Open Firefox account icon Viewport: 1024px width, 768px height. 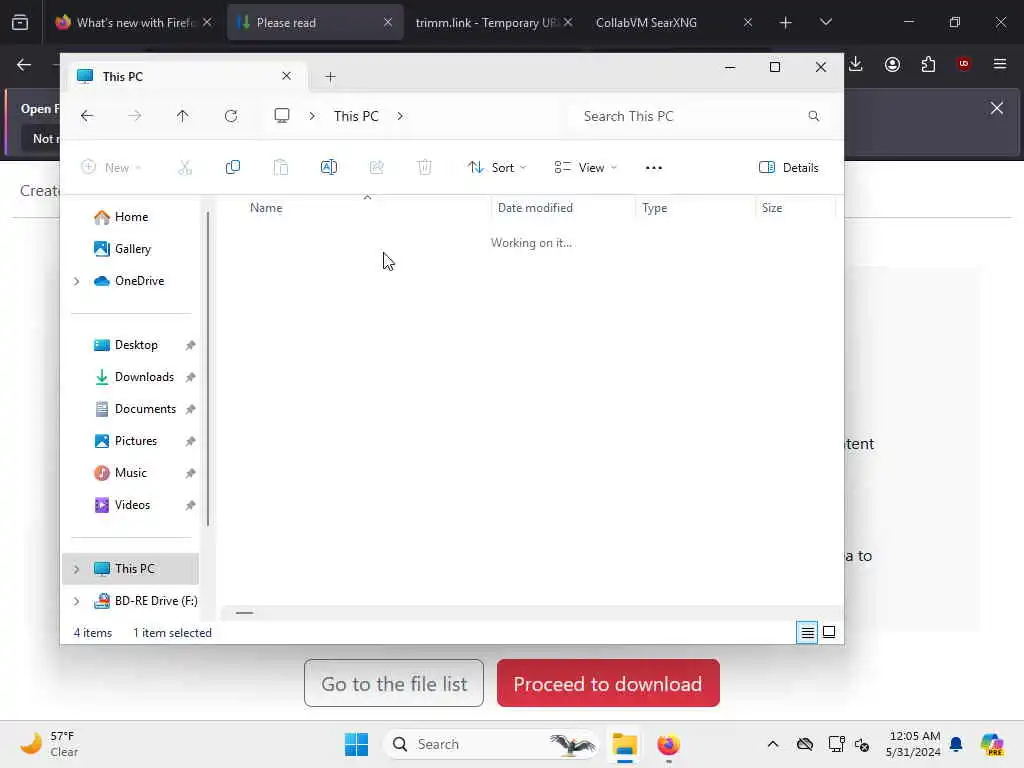click(892, 64)
